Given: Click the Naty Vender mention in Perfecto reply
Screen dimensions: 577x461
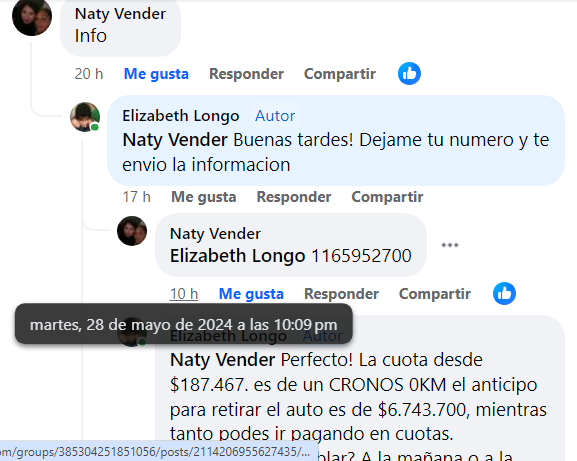Looking at the screenshot, I should (x=222, y=360).
